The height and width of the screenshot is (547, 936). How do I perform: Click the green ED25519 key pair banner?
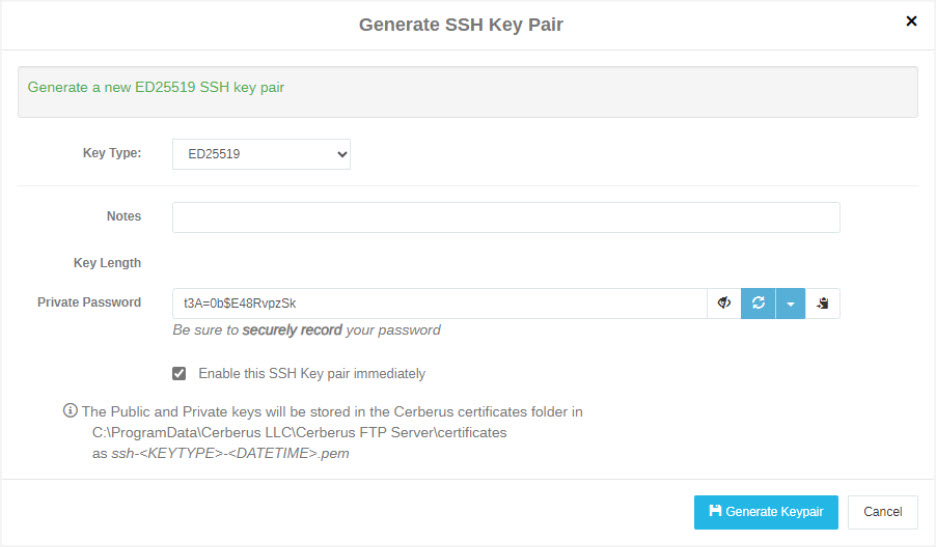point(467,92)
